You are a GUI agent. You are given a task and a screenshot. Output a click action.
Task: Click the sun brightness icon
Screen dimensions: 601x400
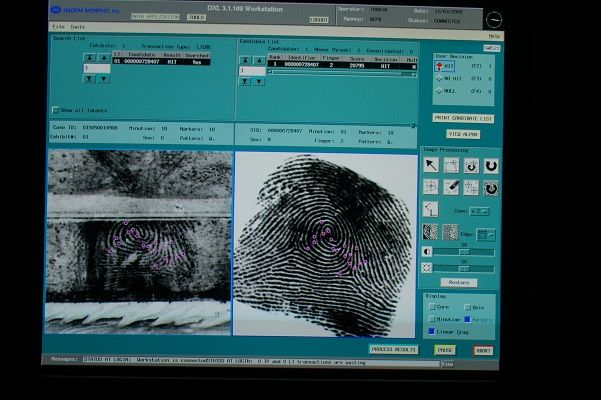tap(427, 268)
